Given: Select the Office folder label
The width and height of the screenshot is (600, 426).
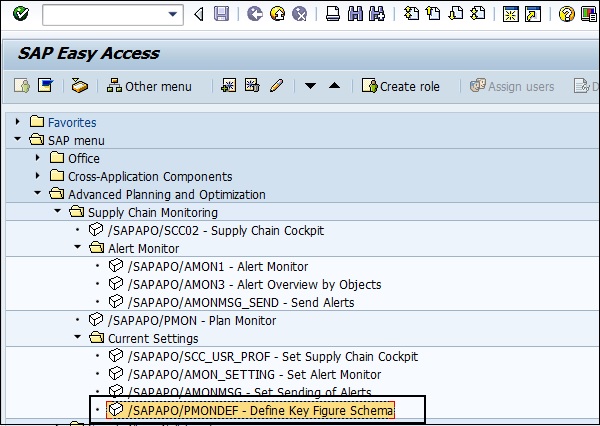Looking at the screenshot, I should click(x=84, y=158).
